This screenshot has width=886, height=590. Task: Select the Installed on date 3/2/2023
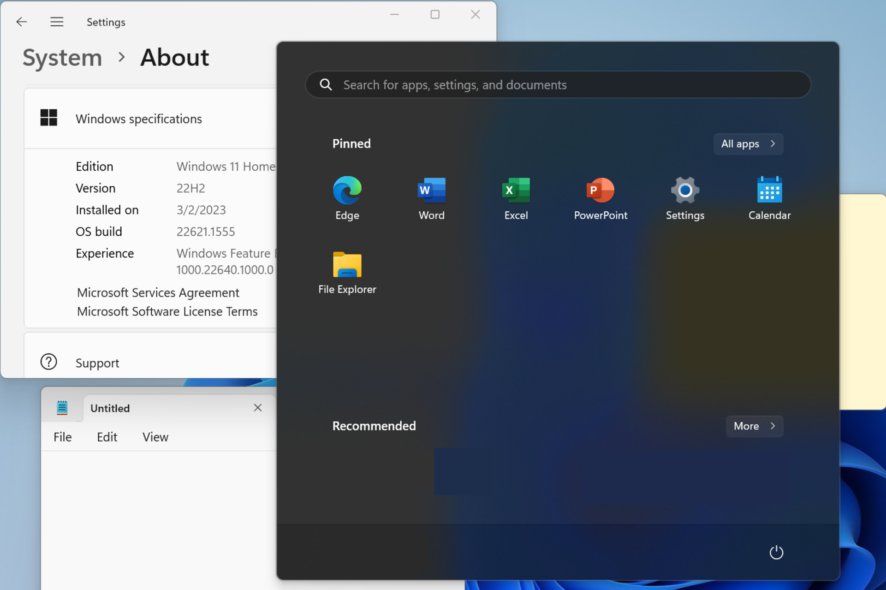tap(201, 210)
